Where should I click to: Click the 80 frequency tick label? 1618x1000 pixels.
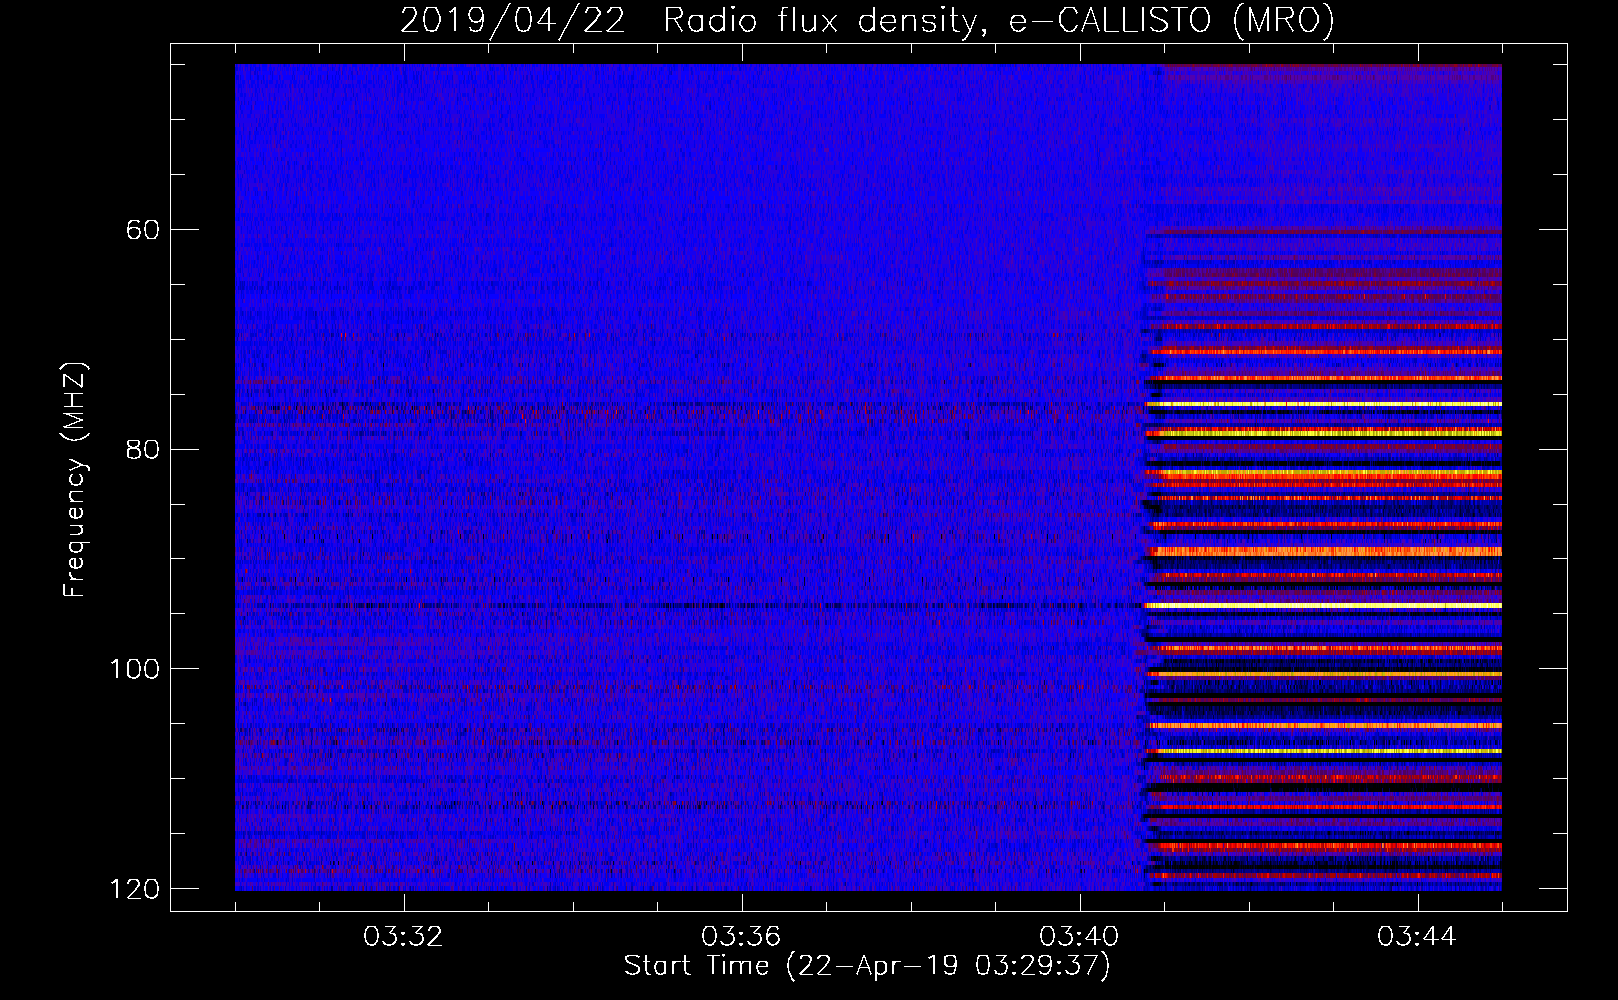pyautogui.click(x=143, y=449)
